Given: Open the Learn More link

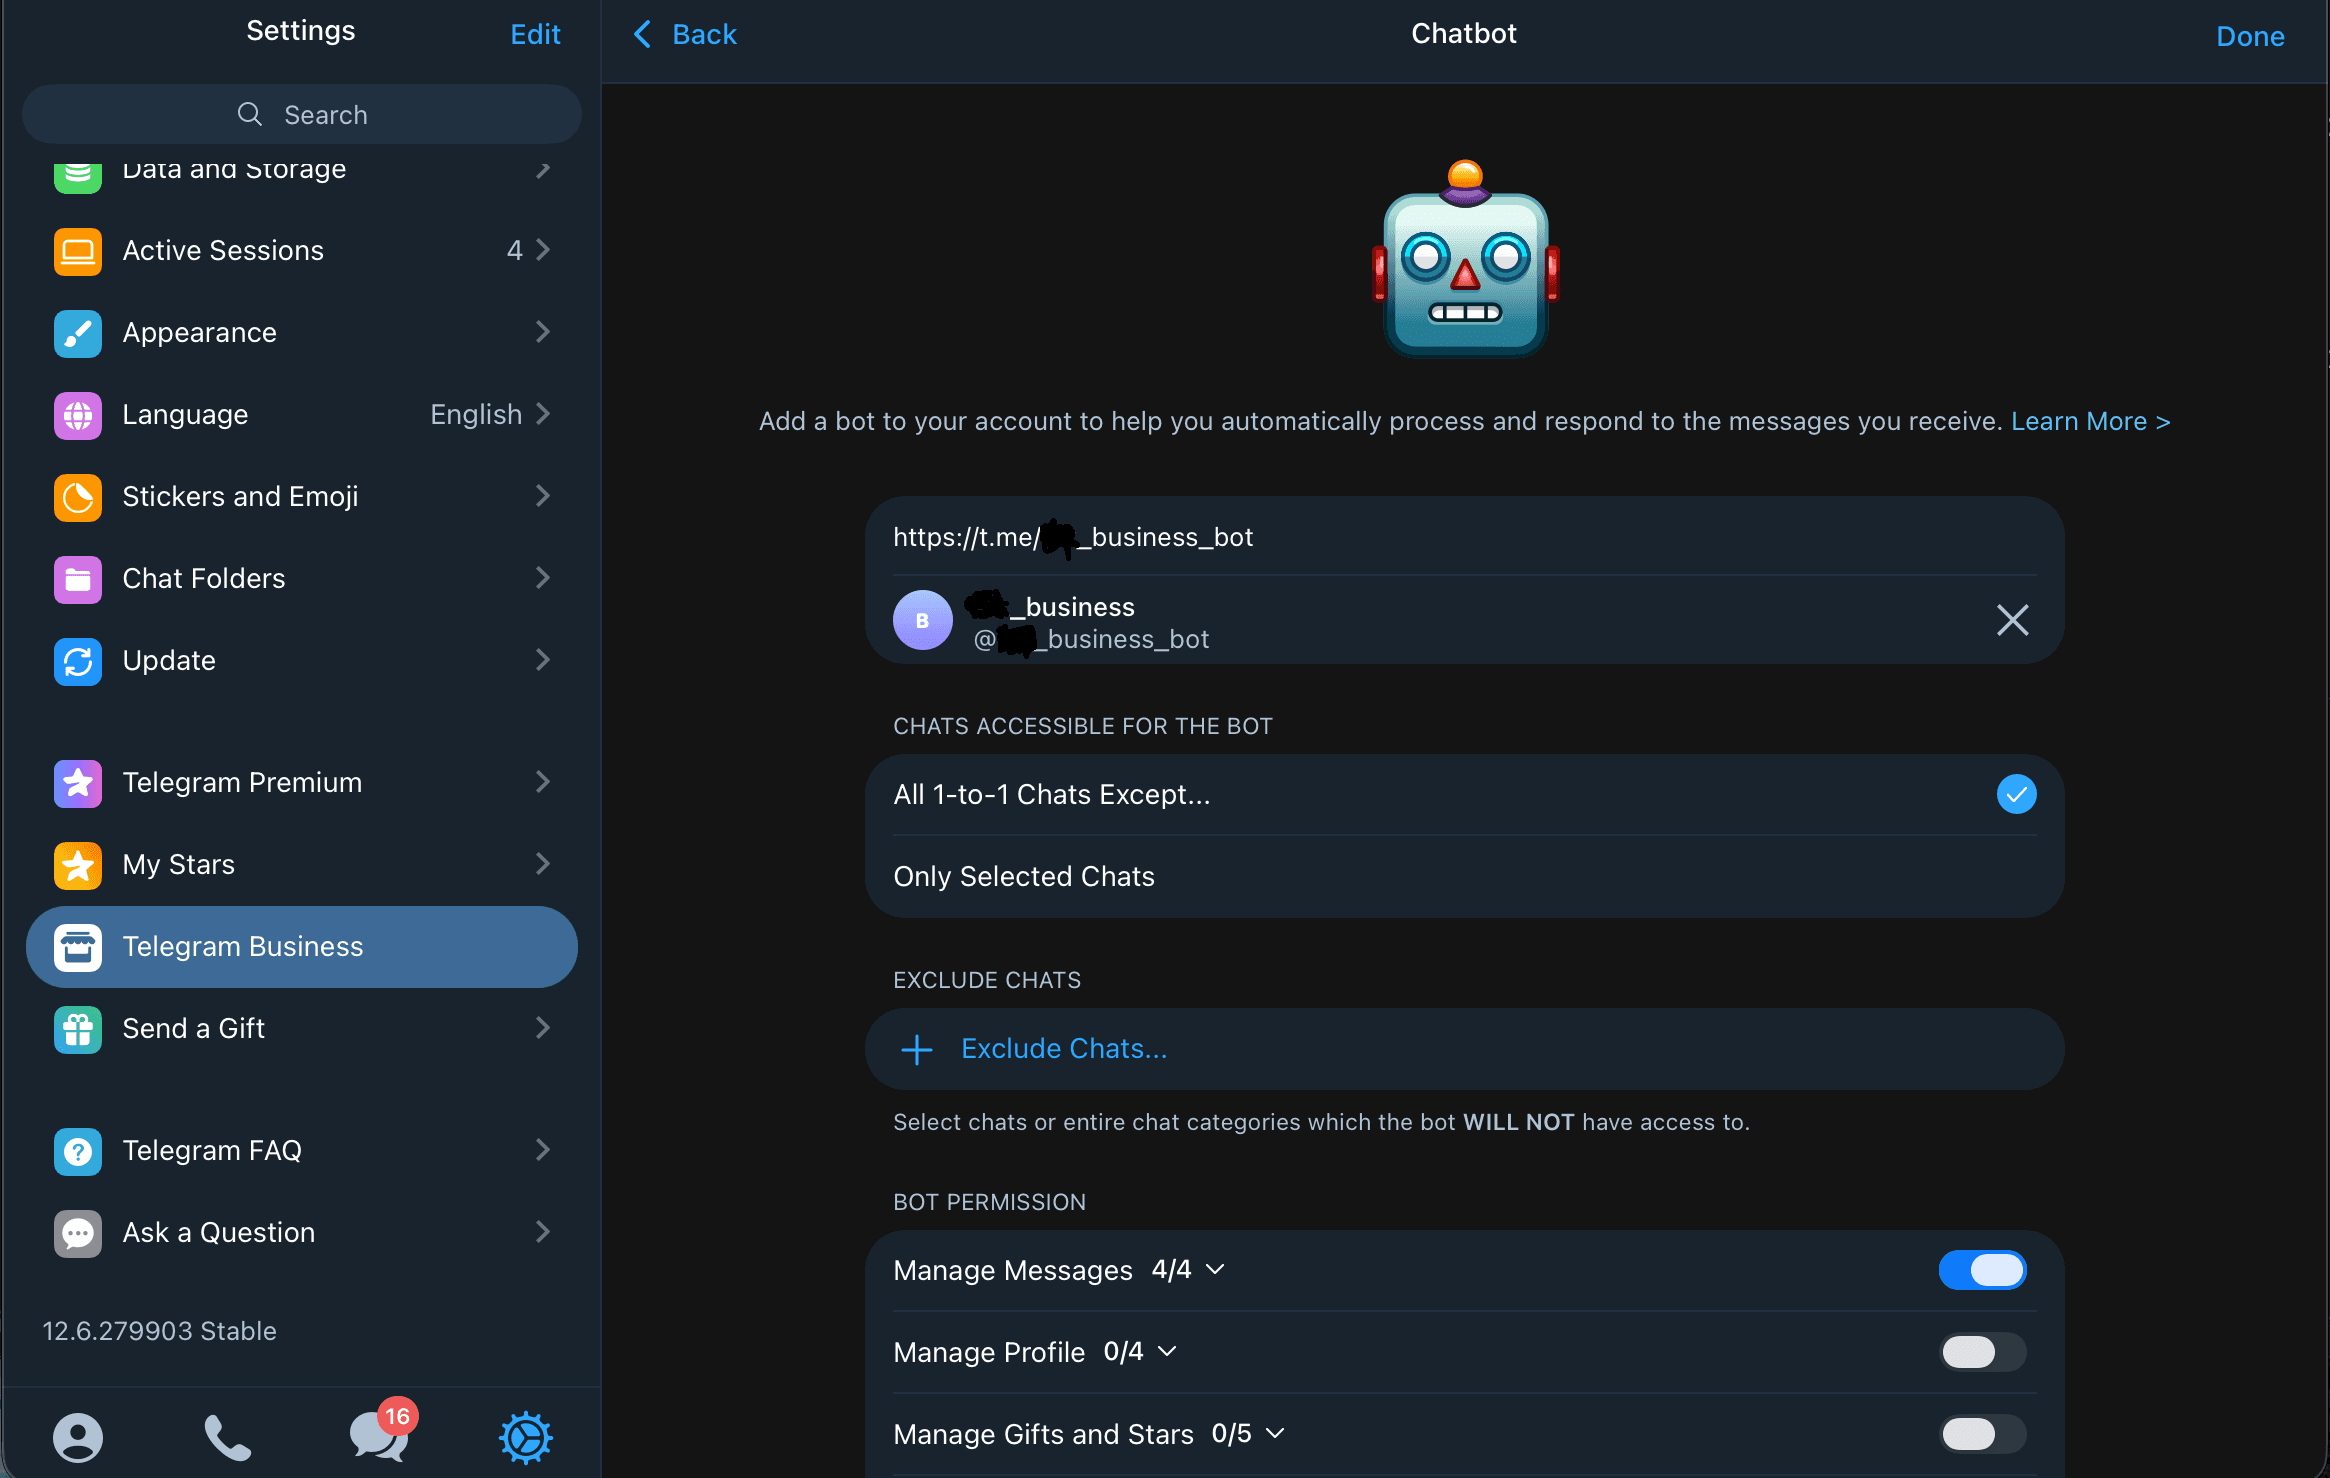Looking at the screenshot, I should (2091, 421).
